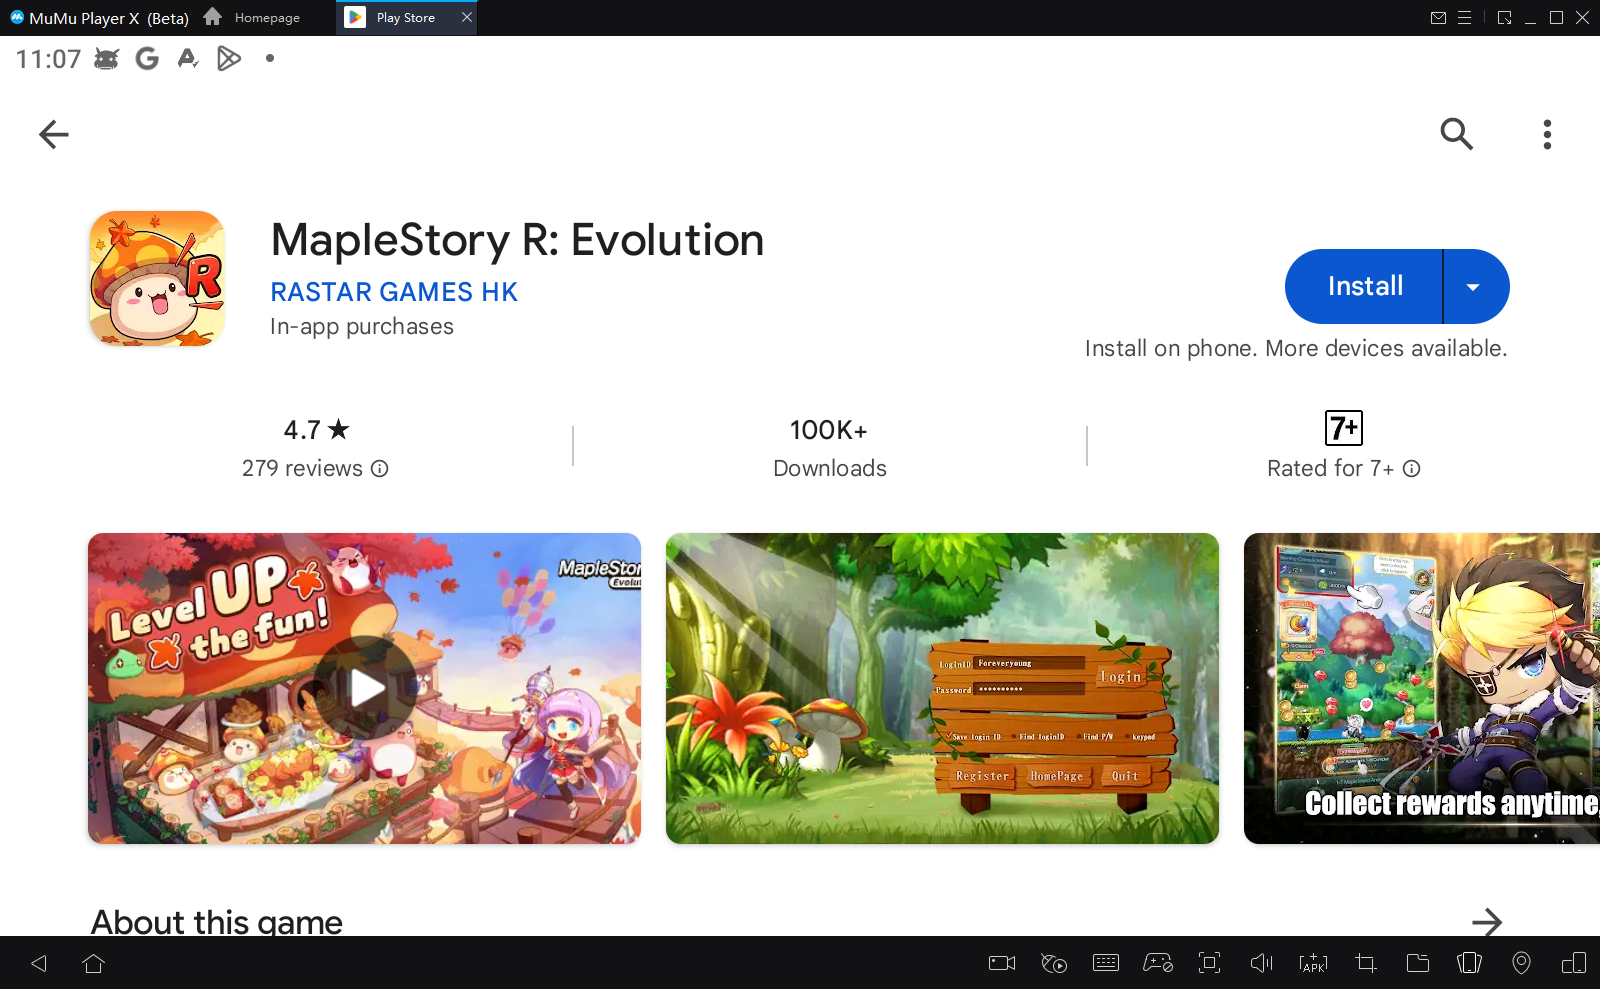Viewport: 1600px width, 989px height.
Task: Play the MapleStory trailer video
Action: 365,687
